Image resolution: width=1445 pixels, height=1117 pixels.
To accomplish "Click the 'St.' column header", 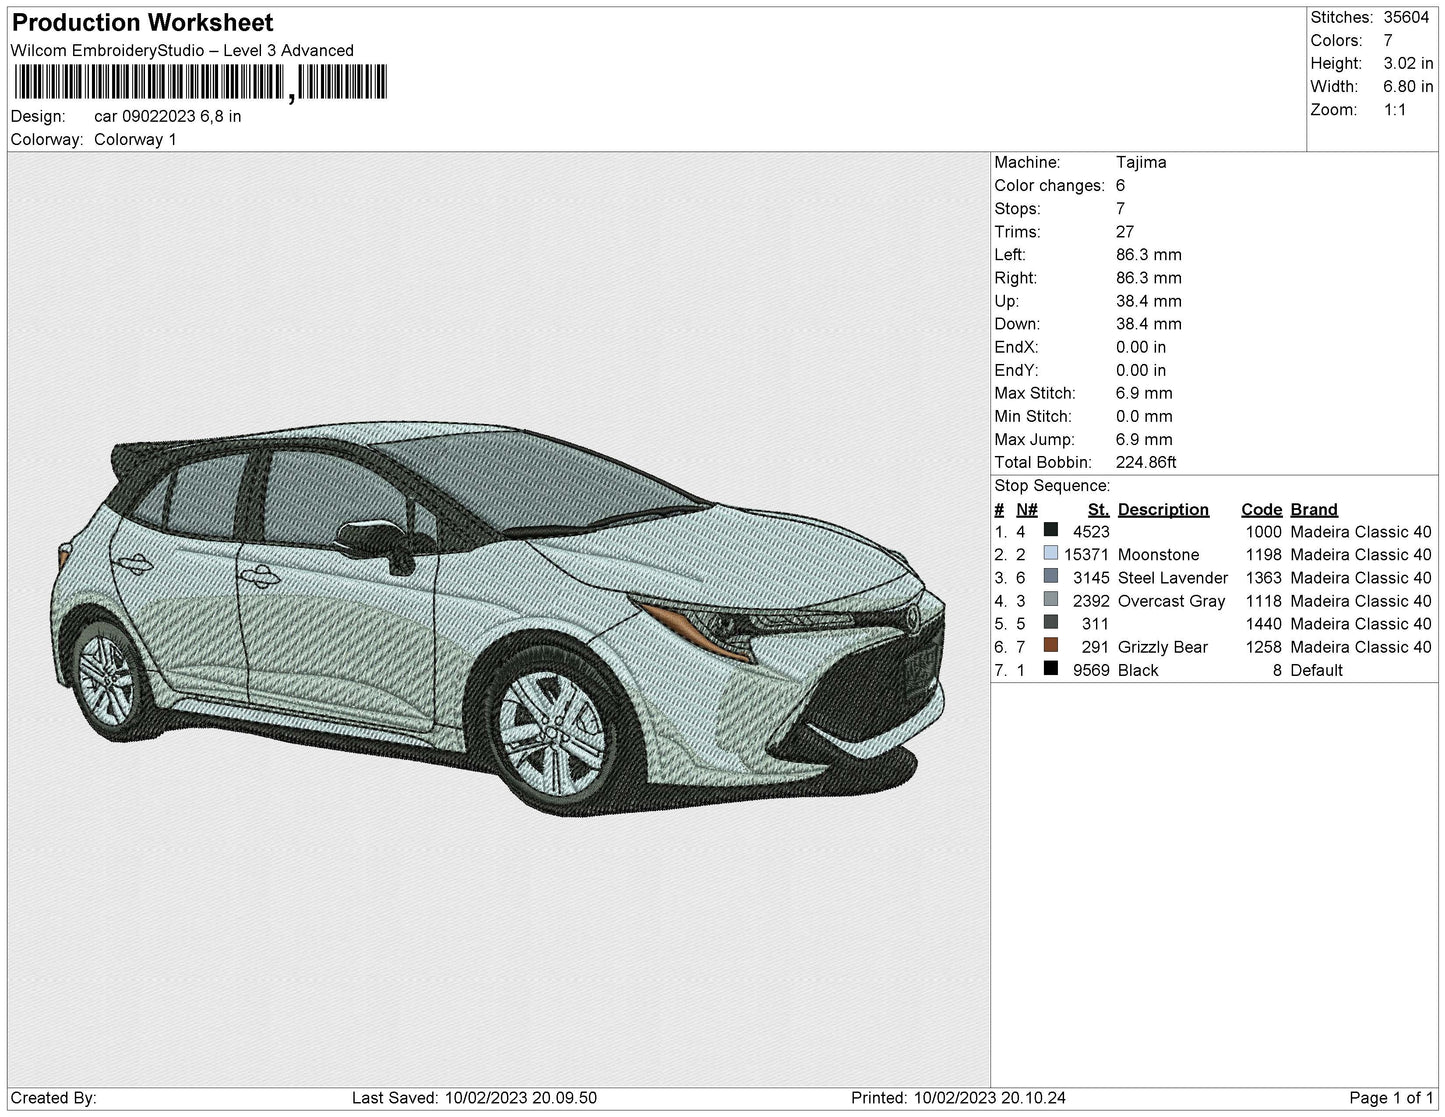I will [1098, 509].
